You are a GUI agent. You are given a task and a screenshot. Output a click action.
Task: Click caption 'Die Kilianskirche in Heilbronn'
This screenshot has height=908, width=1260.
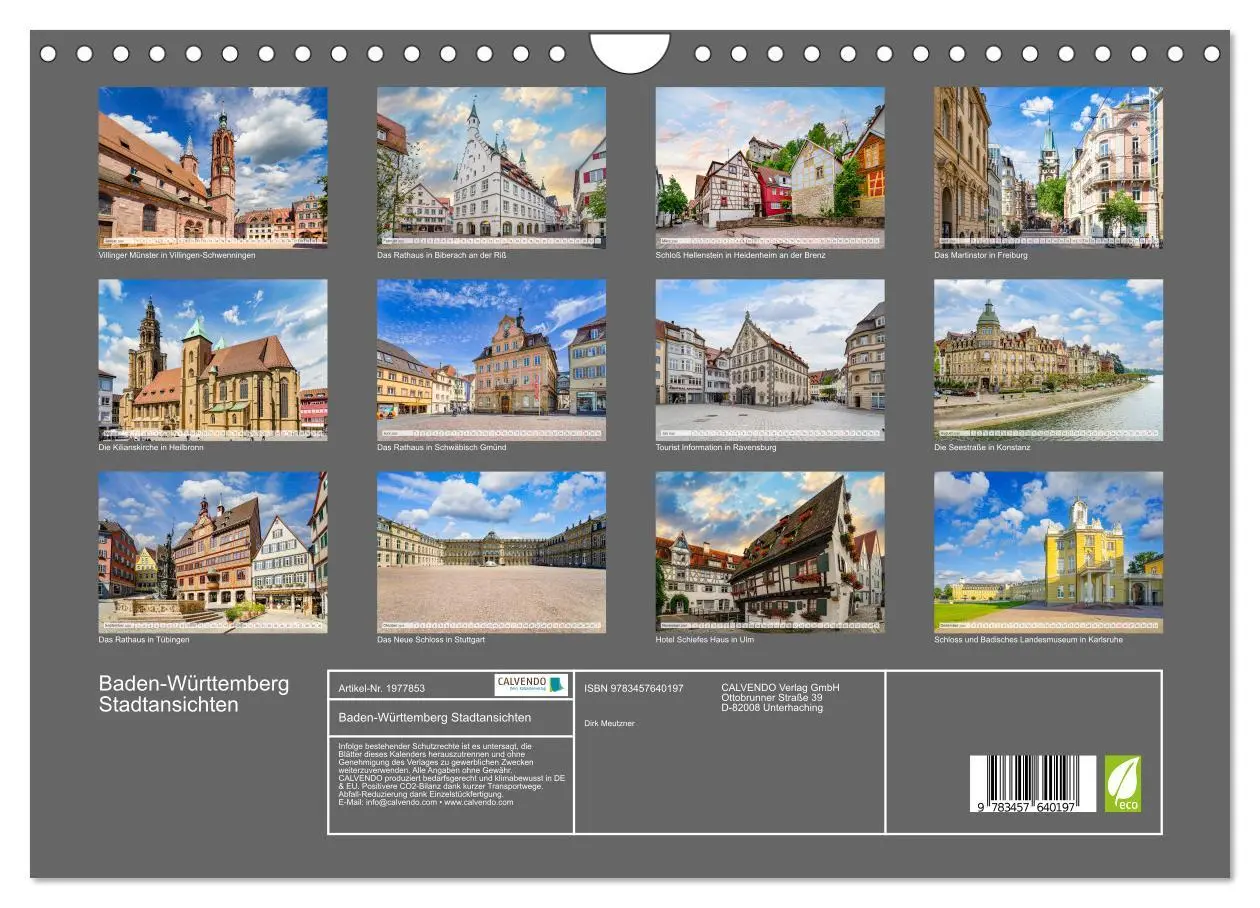pyautogui.click(x=151, y=447)
